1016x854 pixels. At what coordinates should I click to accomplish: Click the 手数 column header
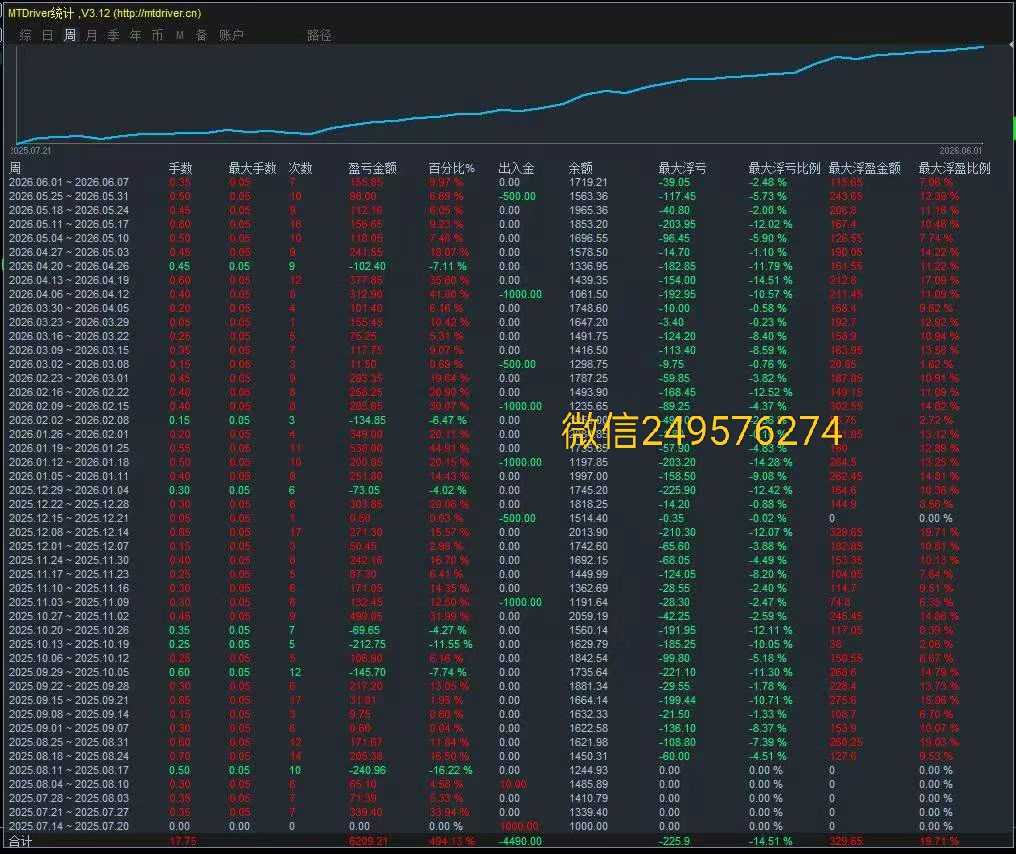pos(180,168)
